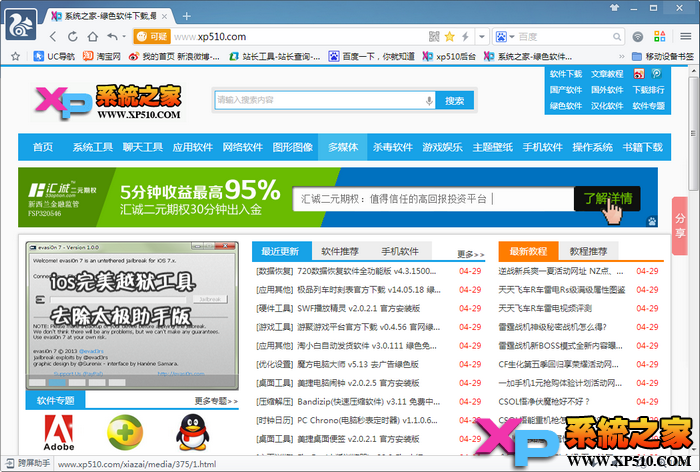This screenshot has width=700, height=472.
Task: Click the 了解详情 banner button
Action: pos(607,198)
